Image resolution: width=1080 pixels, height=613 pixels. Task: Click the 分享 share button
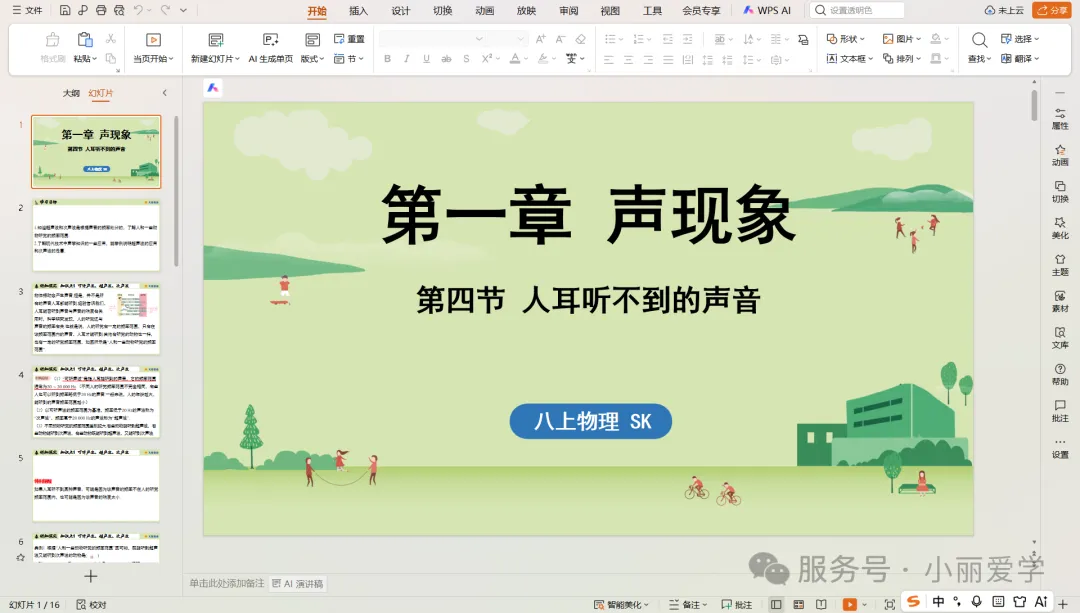1051,10
